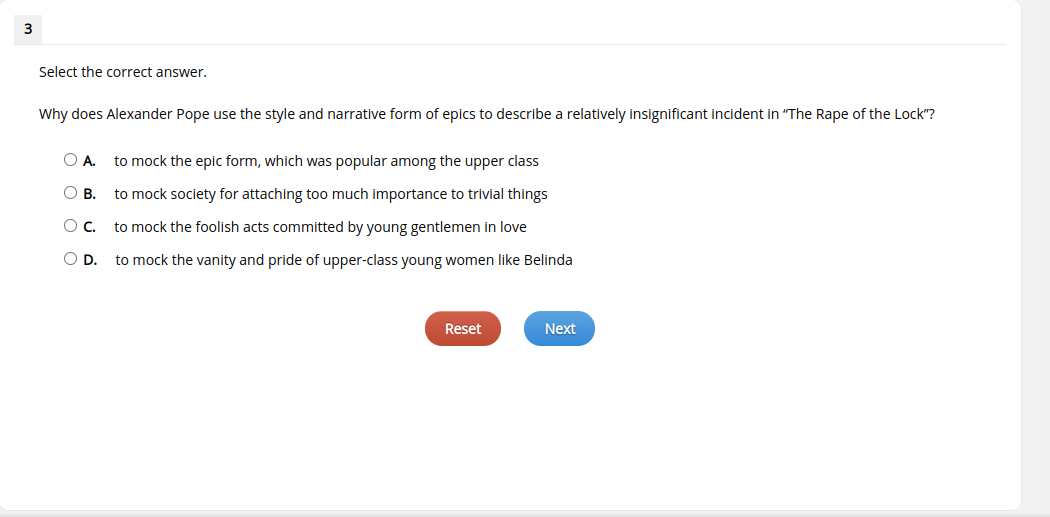
Task: Click the bold "C." letter label
Action: (x=89, y=227)
